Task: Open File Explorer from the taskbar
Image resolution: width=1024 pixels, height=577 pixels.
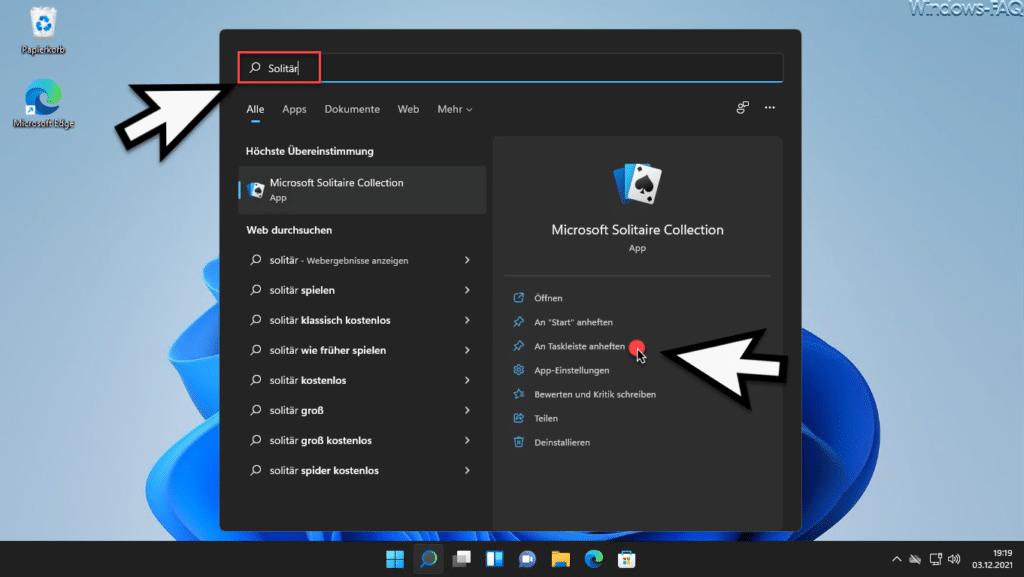Action: 560,559
